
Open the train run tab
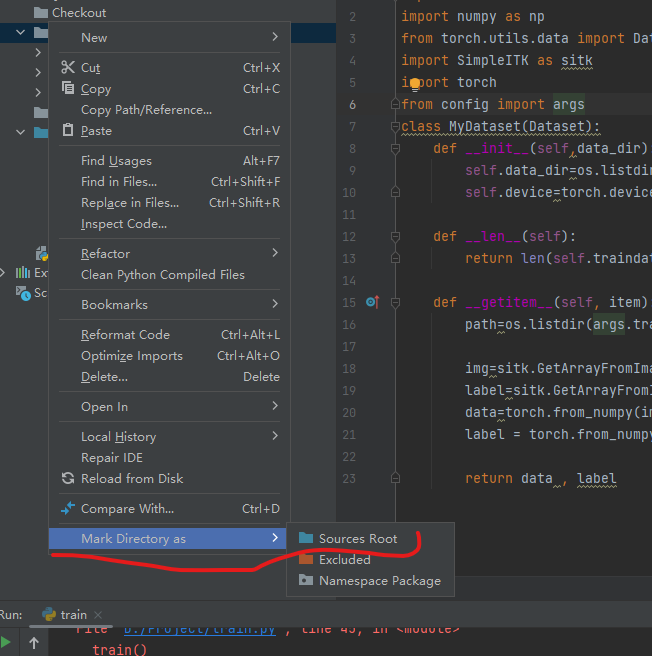click(x=71, y=615)
